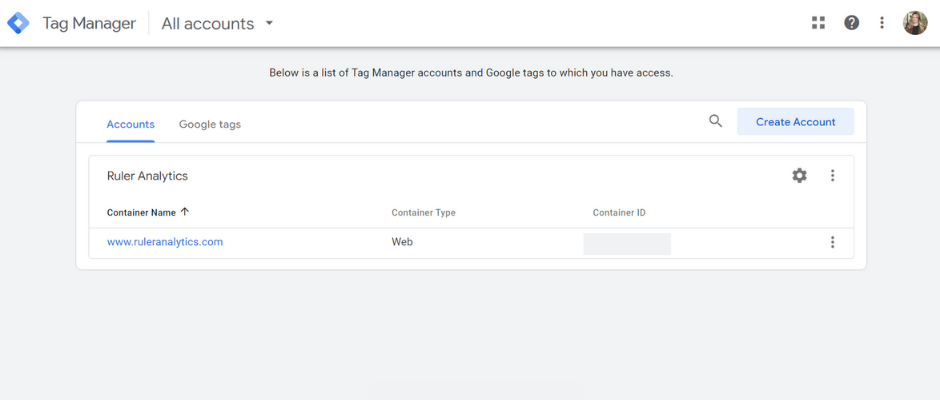Click the user profile avatar

(915, 23)
